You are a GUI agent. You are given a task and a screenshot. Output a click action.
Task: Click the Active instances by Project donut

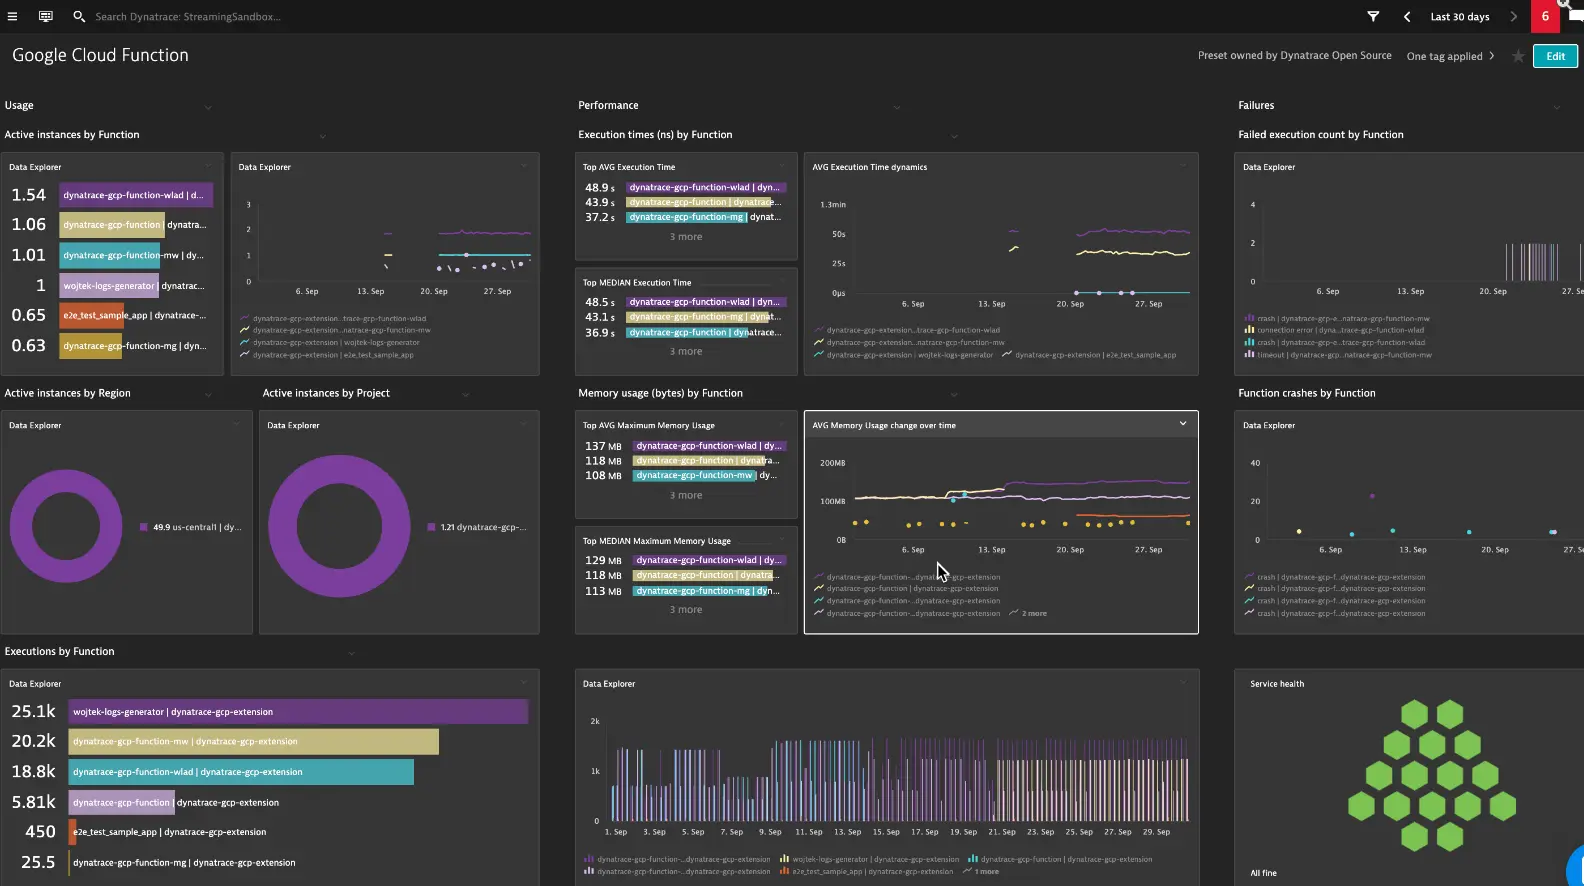(339, 526)
